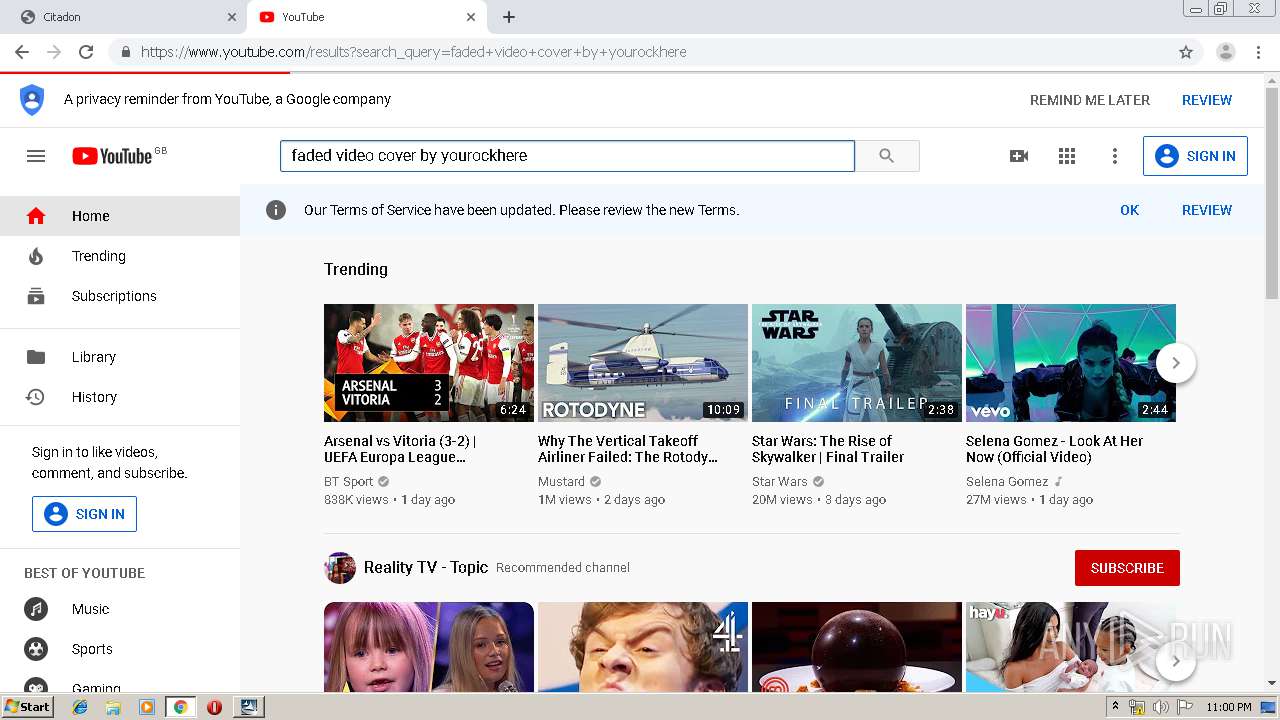1280x720 pixels.
Task: Open the create video camera icon
Action: (1019, 156)
